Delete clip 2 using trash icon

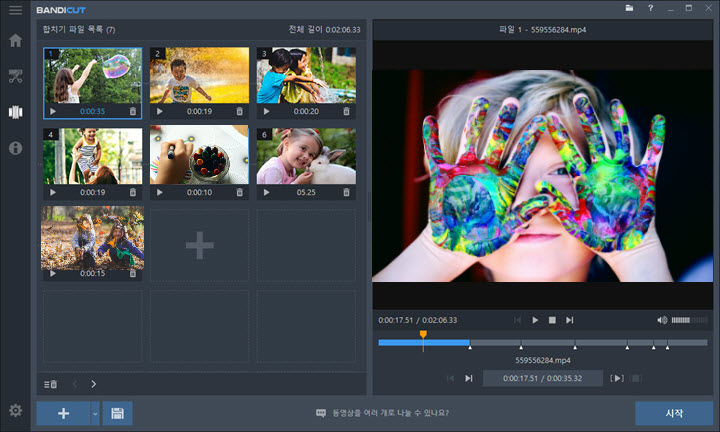(x=239, y=112)
